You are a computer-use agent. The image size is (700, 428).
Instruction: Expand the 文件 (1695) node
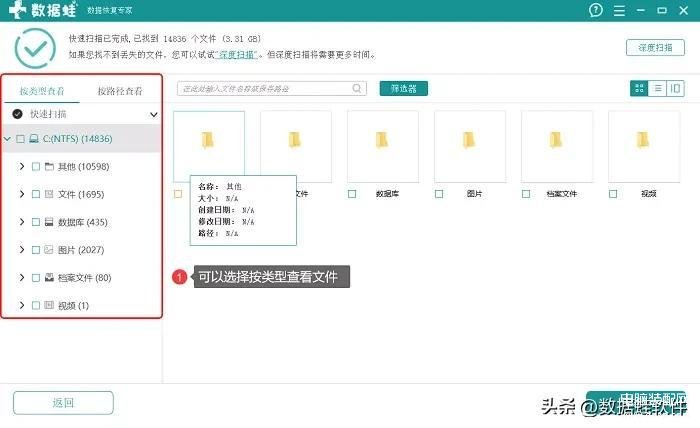click(x=21, y=194)
